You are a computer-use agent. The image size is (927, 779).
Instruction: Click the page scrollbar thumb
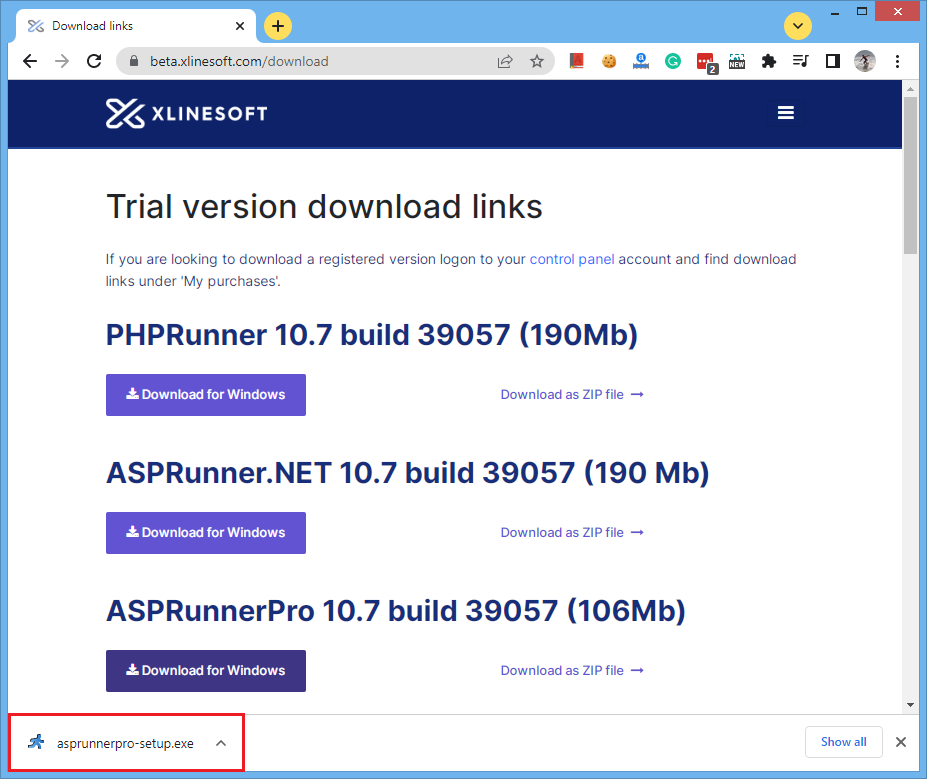click(910, 176)
